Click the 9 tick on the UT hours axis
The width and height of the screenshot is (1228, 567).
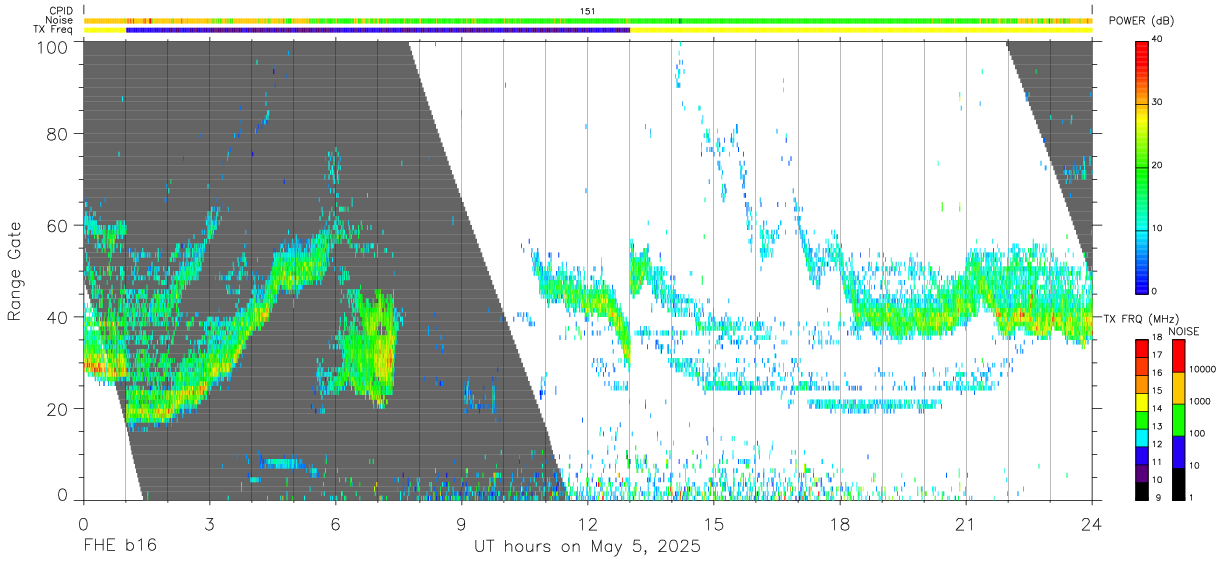(461, 523)
